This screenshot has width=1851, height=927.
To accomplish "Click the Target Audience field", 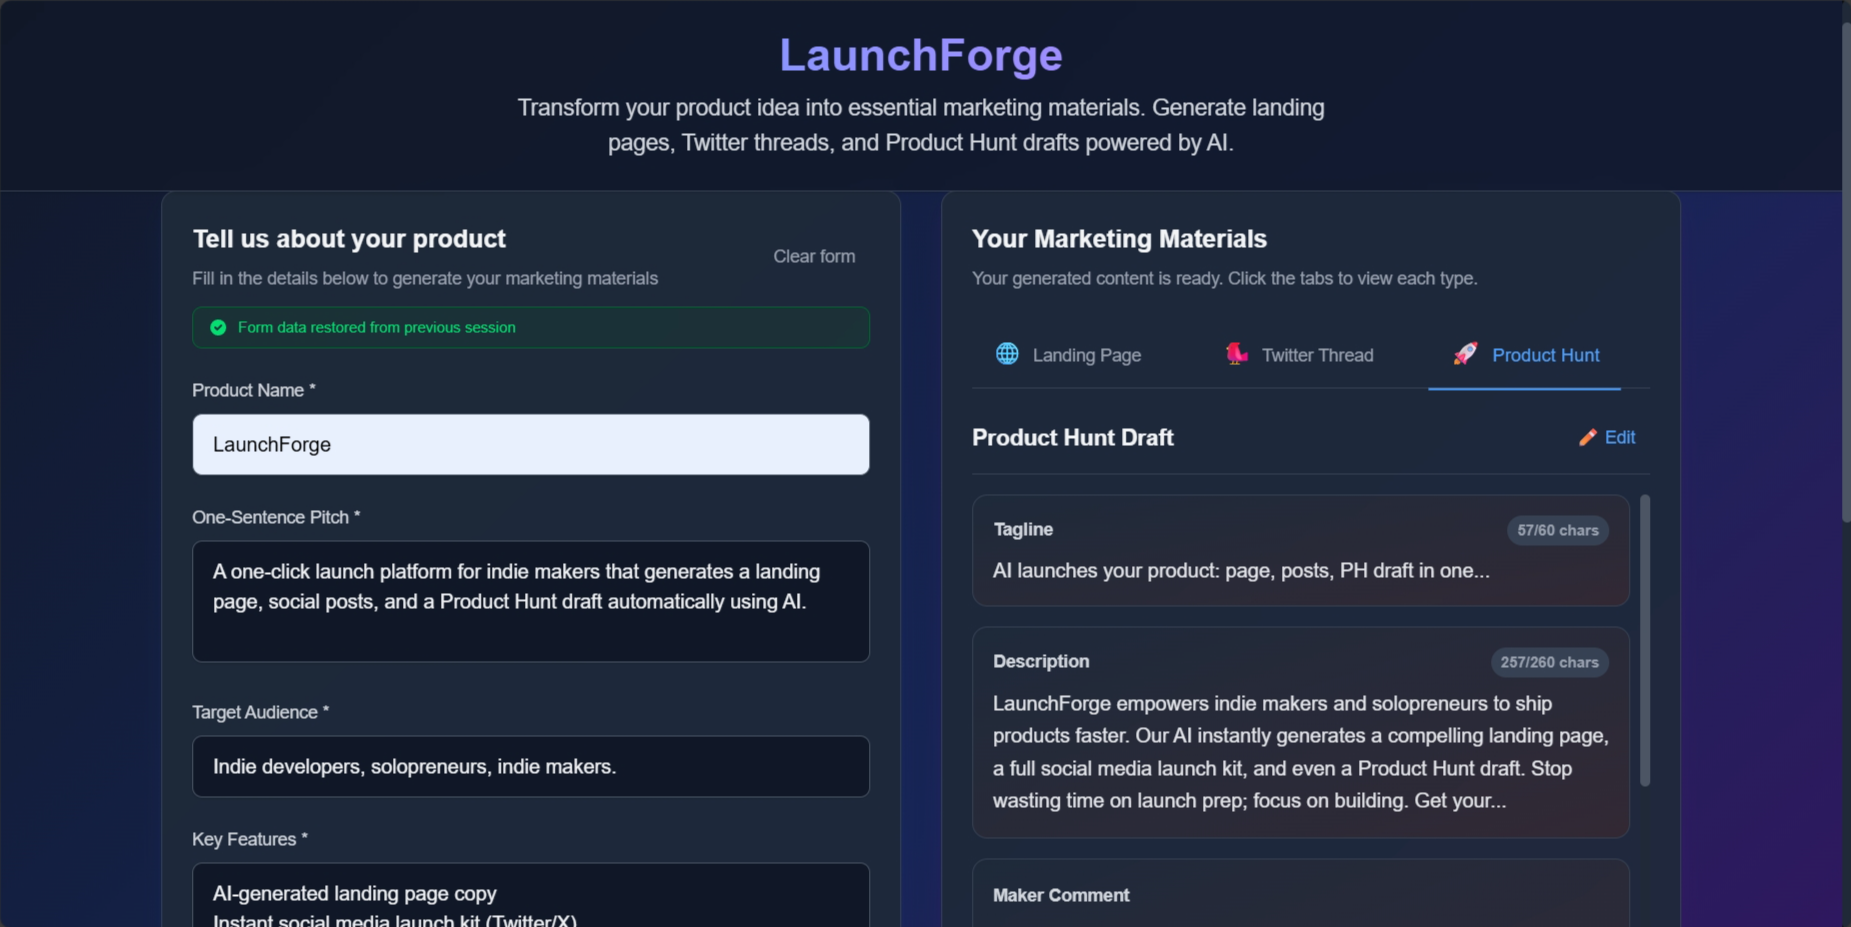I will 530,766.
